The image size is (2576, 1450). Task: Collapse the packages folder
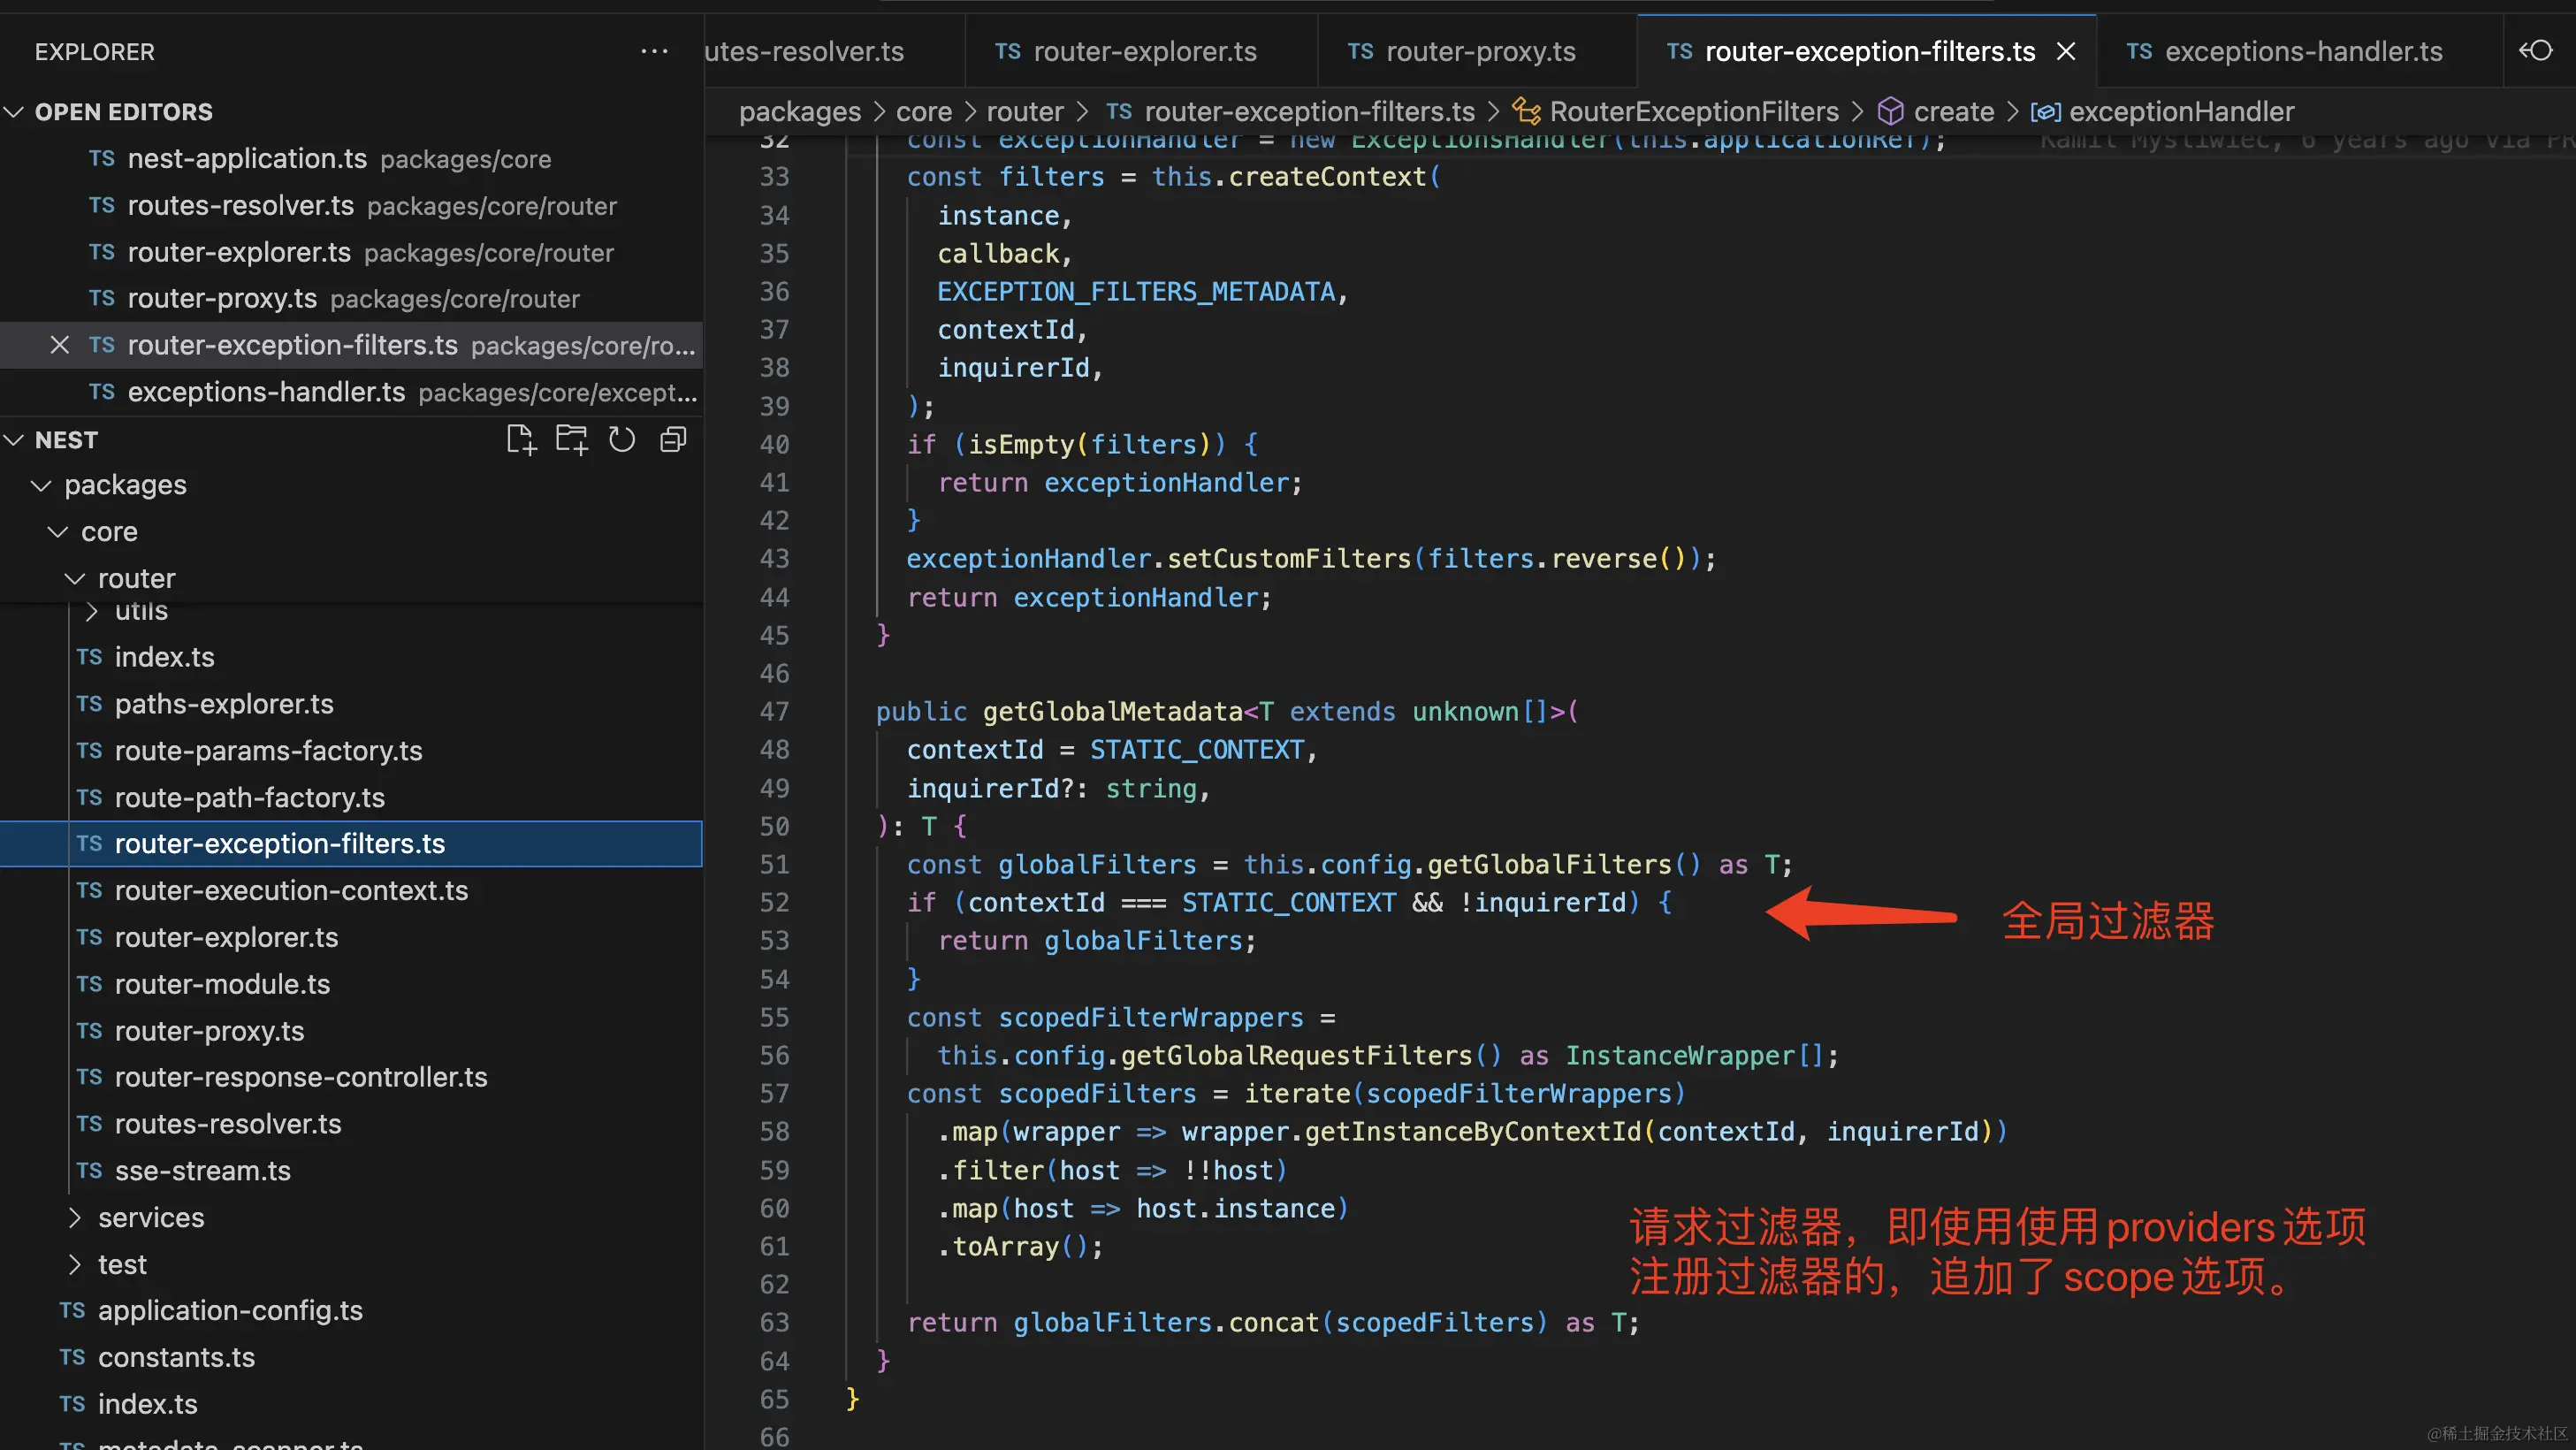pos(41,485)
